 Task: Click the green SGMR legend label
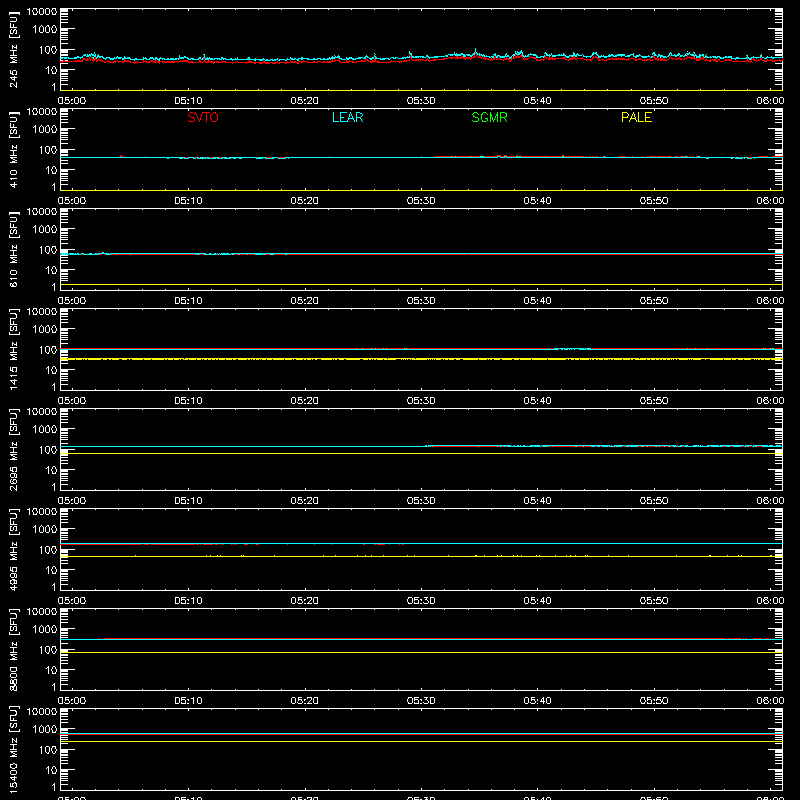tap(489, 117)
